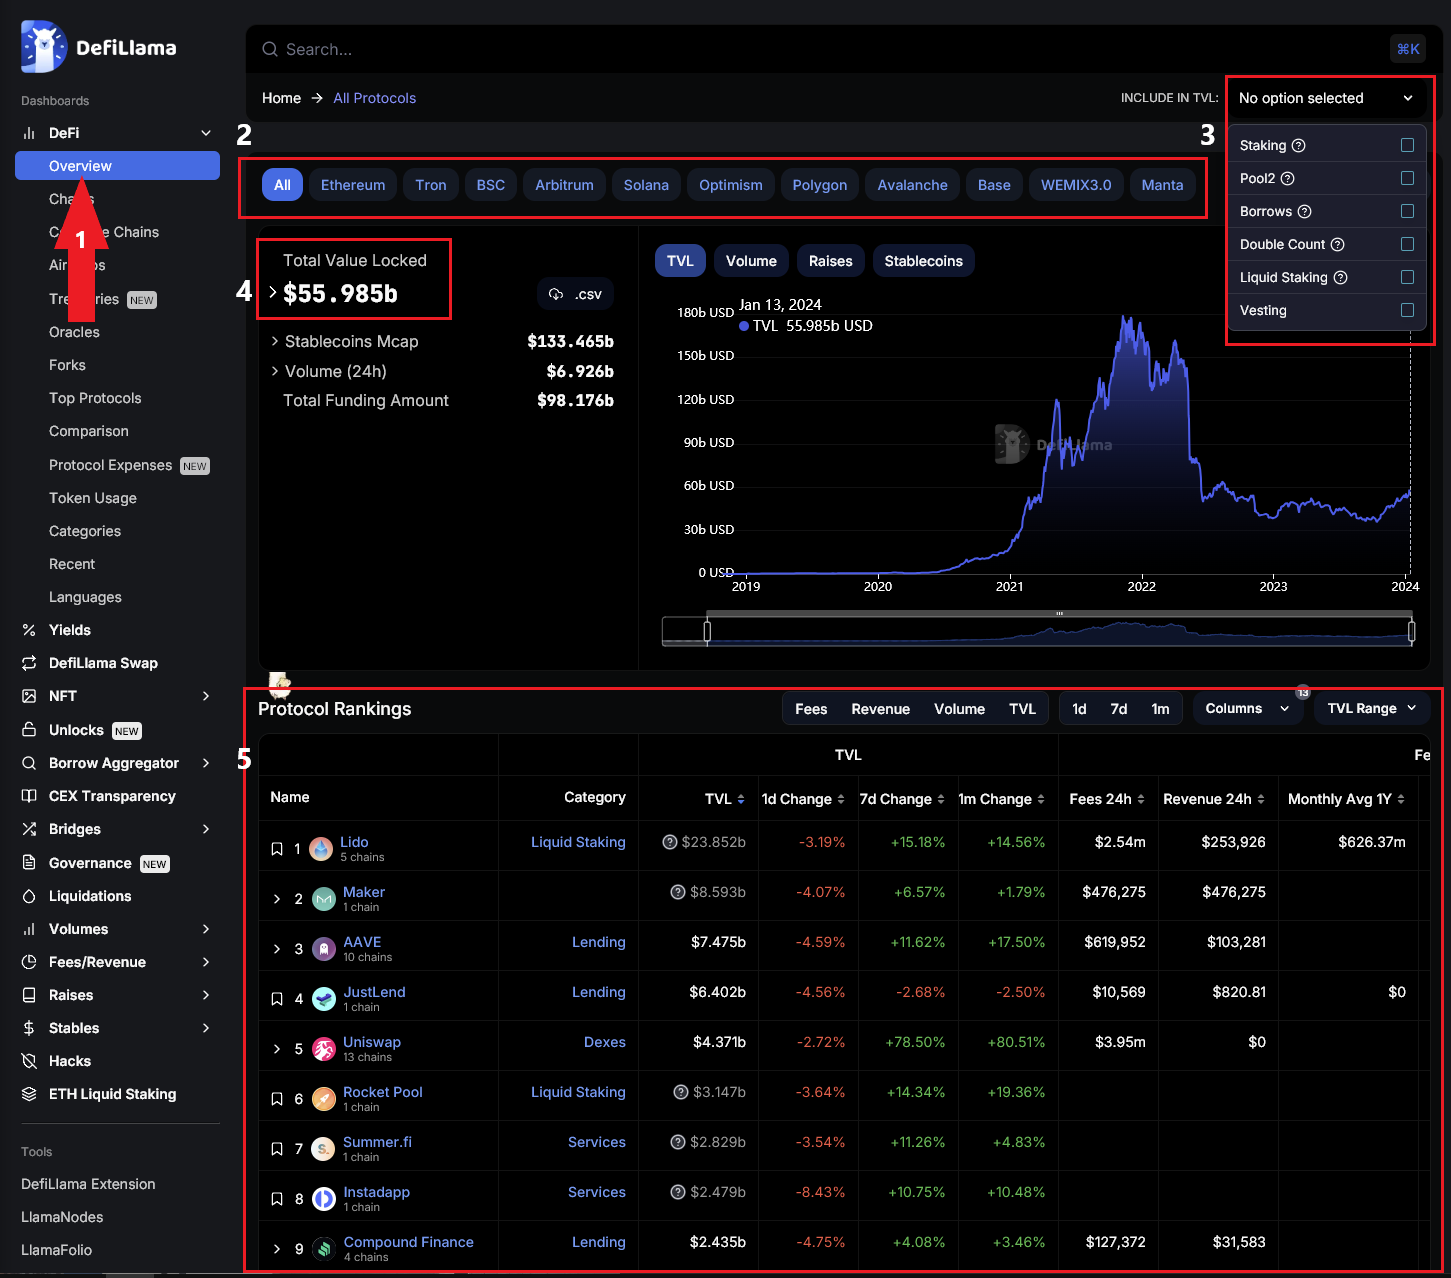
Task: Click the chart range selector top handle
Action: coord(1059,614)
